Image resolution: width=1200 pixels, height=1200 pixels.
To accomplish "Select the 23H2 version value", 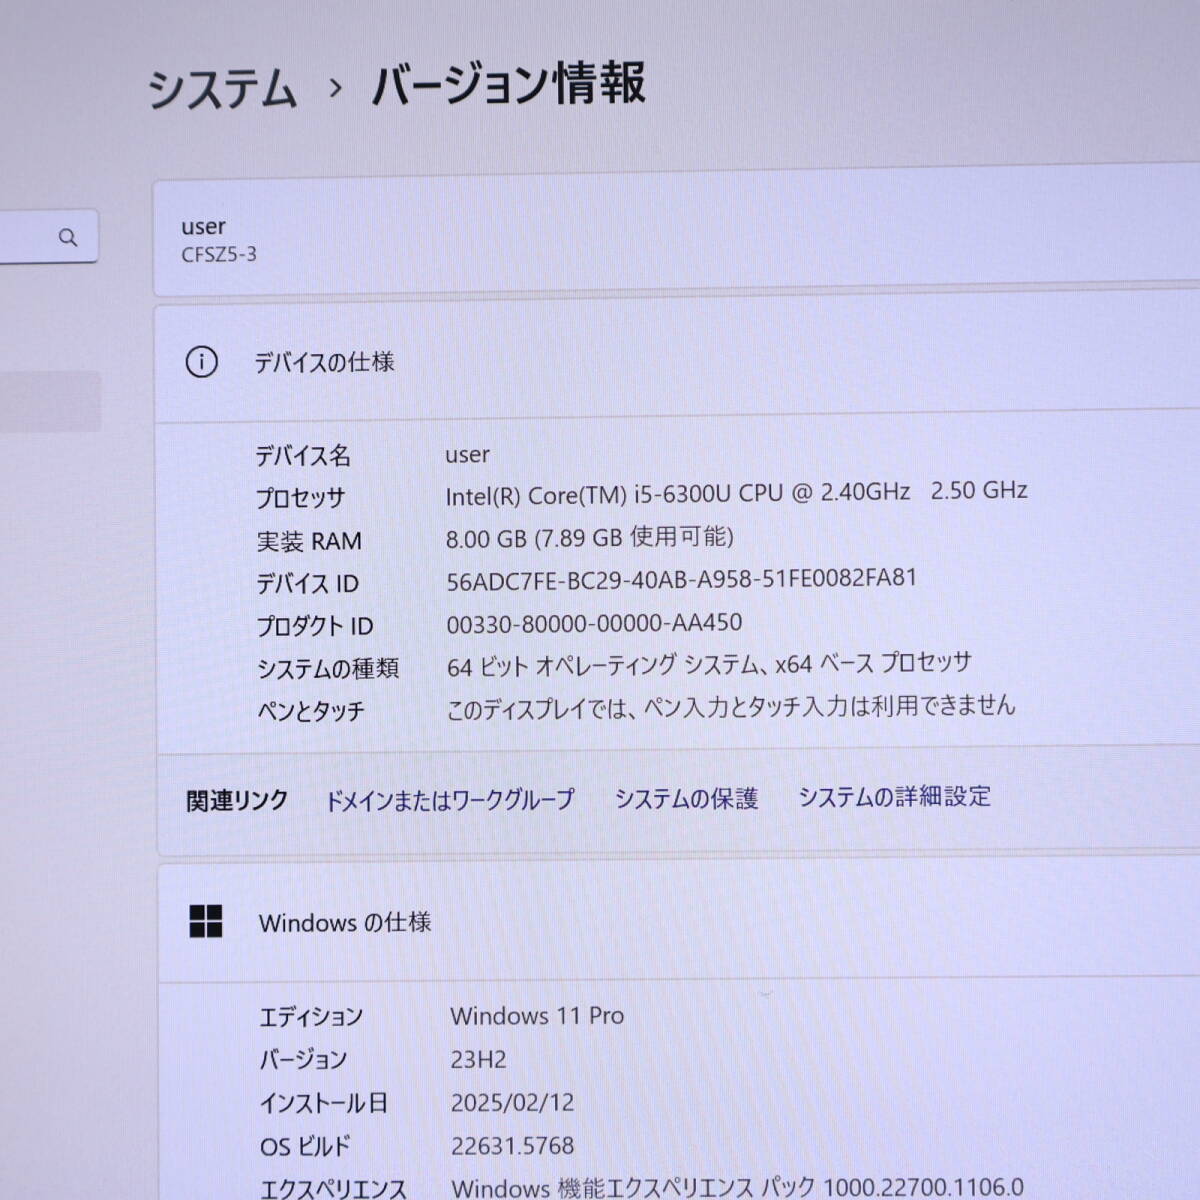I will [x=478, y=1060].
